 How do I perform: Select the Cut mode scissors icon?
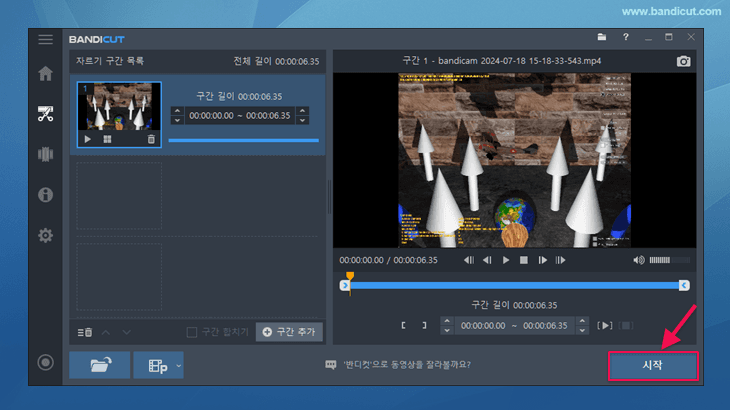click(x=45, y=114)
